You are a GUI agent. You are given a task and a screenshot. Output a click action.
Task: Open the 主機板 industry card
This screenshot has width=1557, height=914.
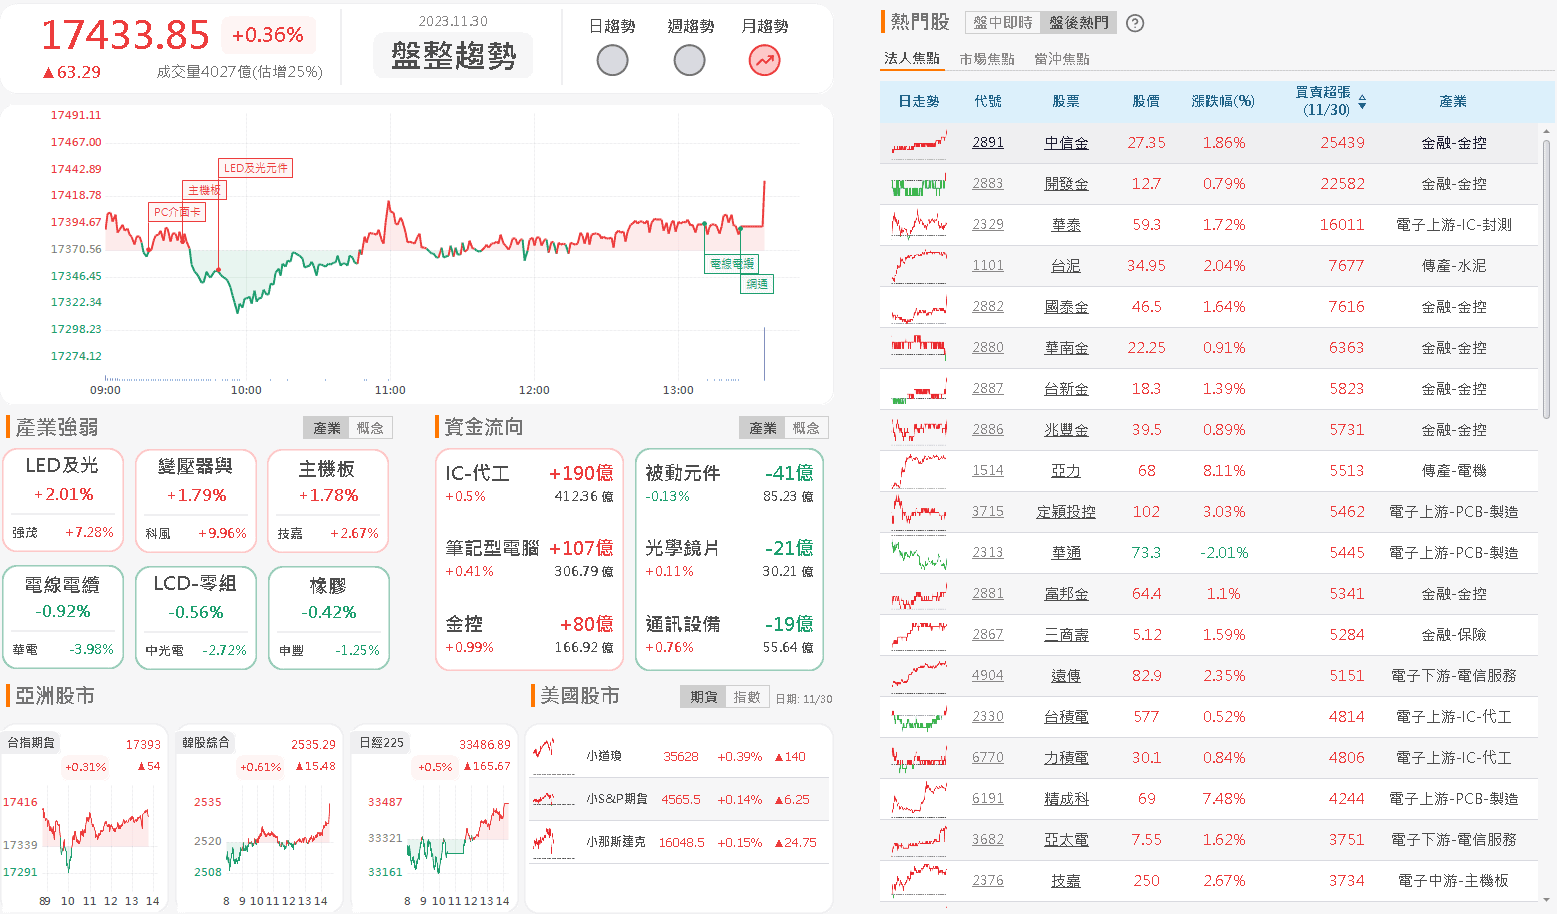click(x=328, y=500)
